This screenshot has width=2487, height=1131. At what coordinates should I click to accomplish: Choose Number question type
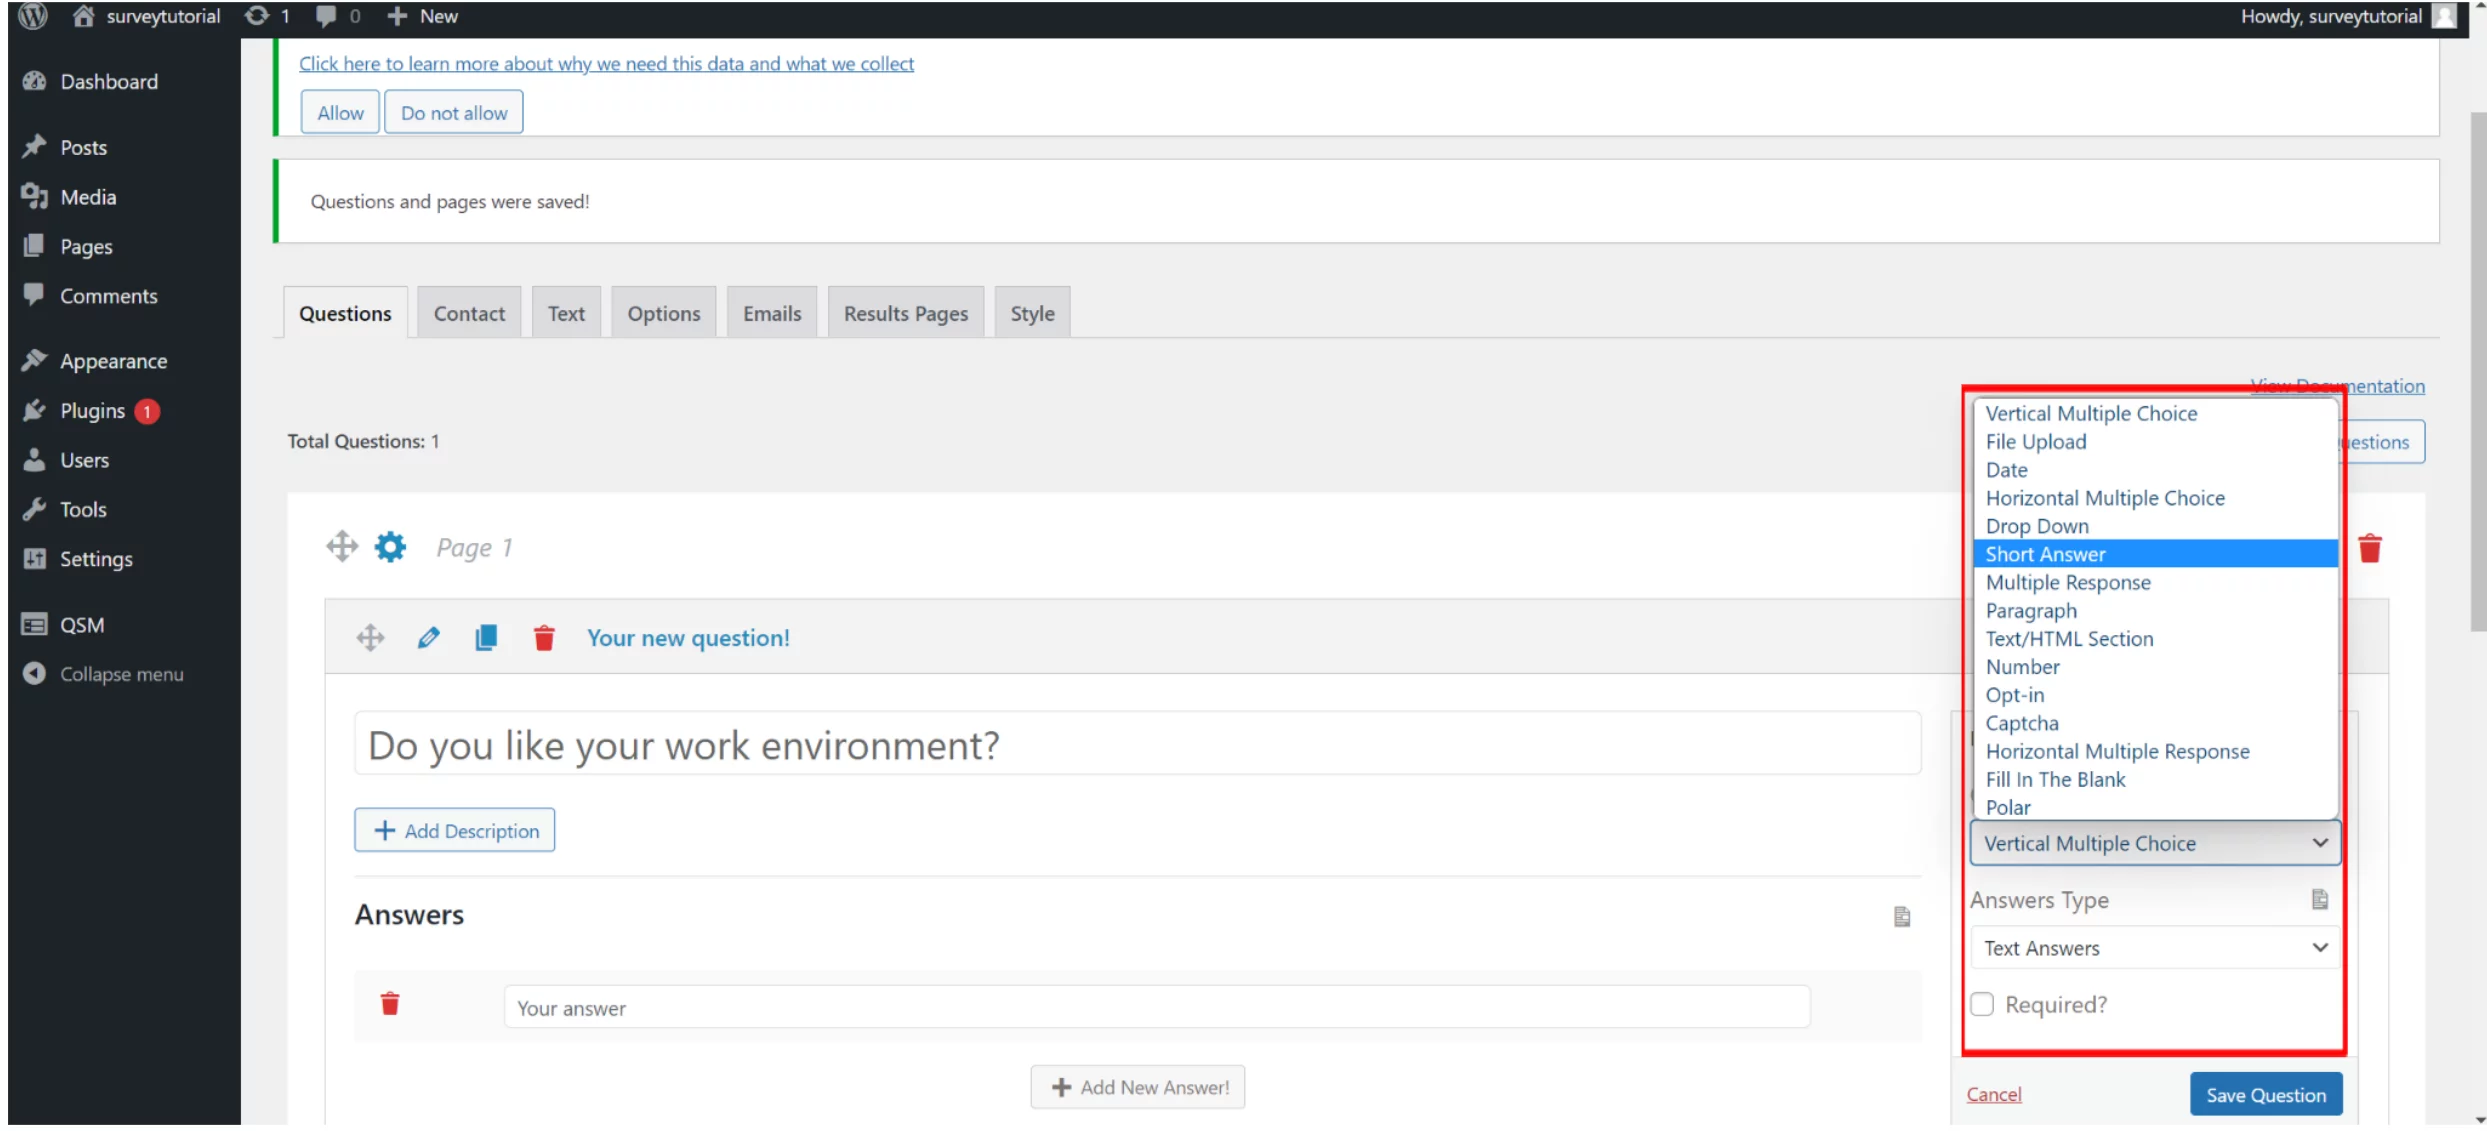point(2155,667)
